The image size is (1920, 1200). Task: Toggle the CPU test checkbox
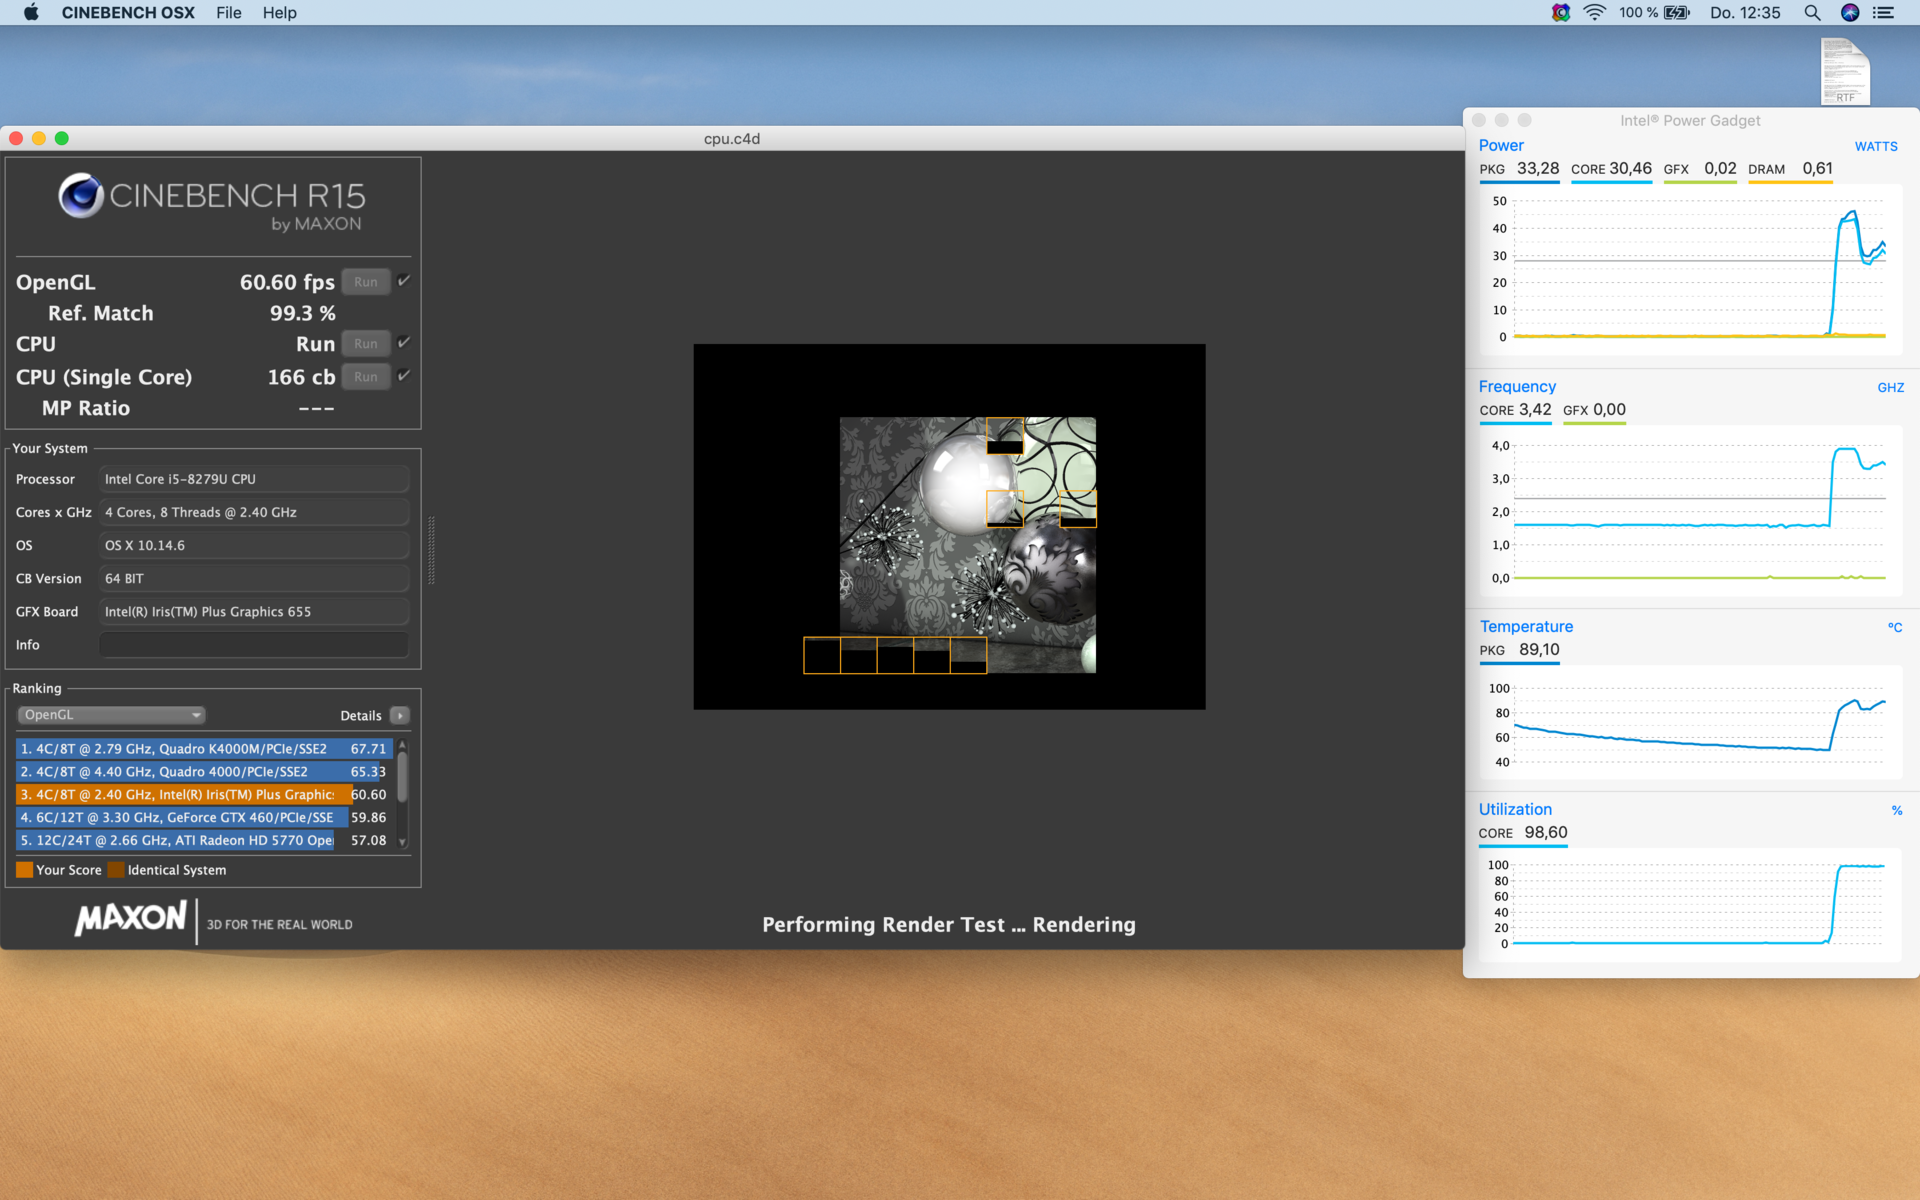[404, 343]
